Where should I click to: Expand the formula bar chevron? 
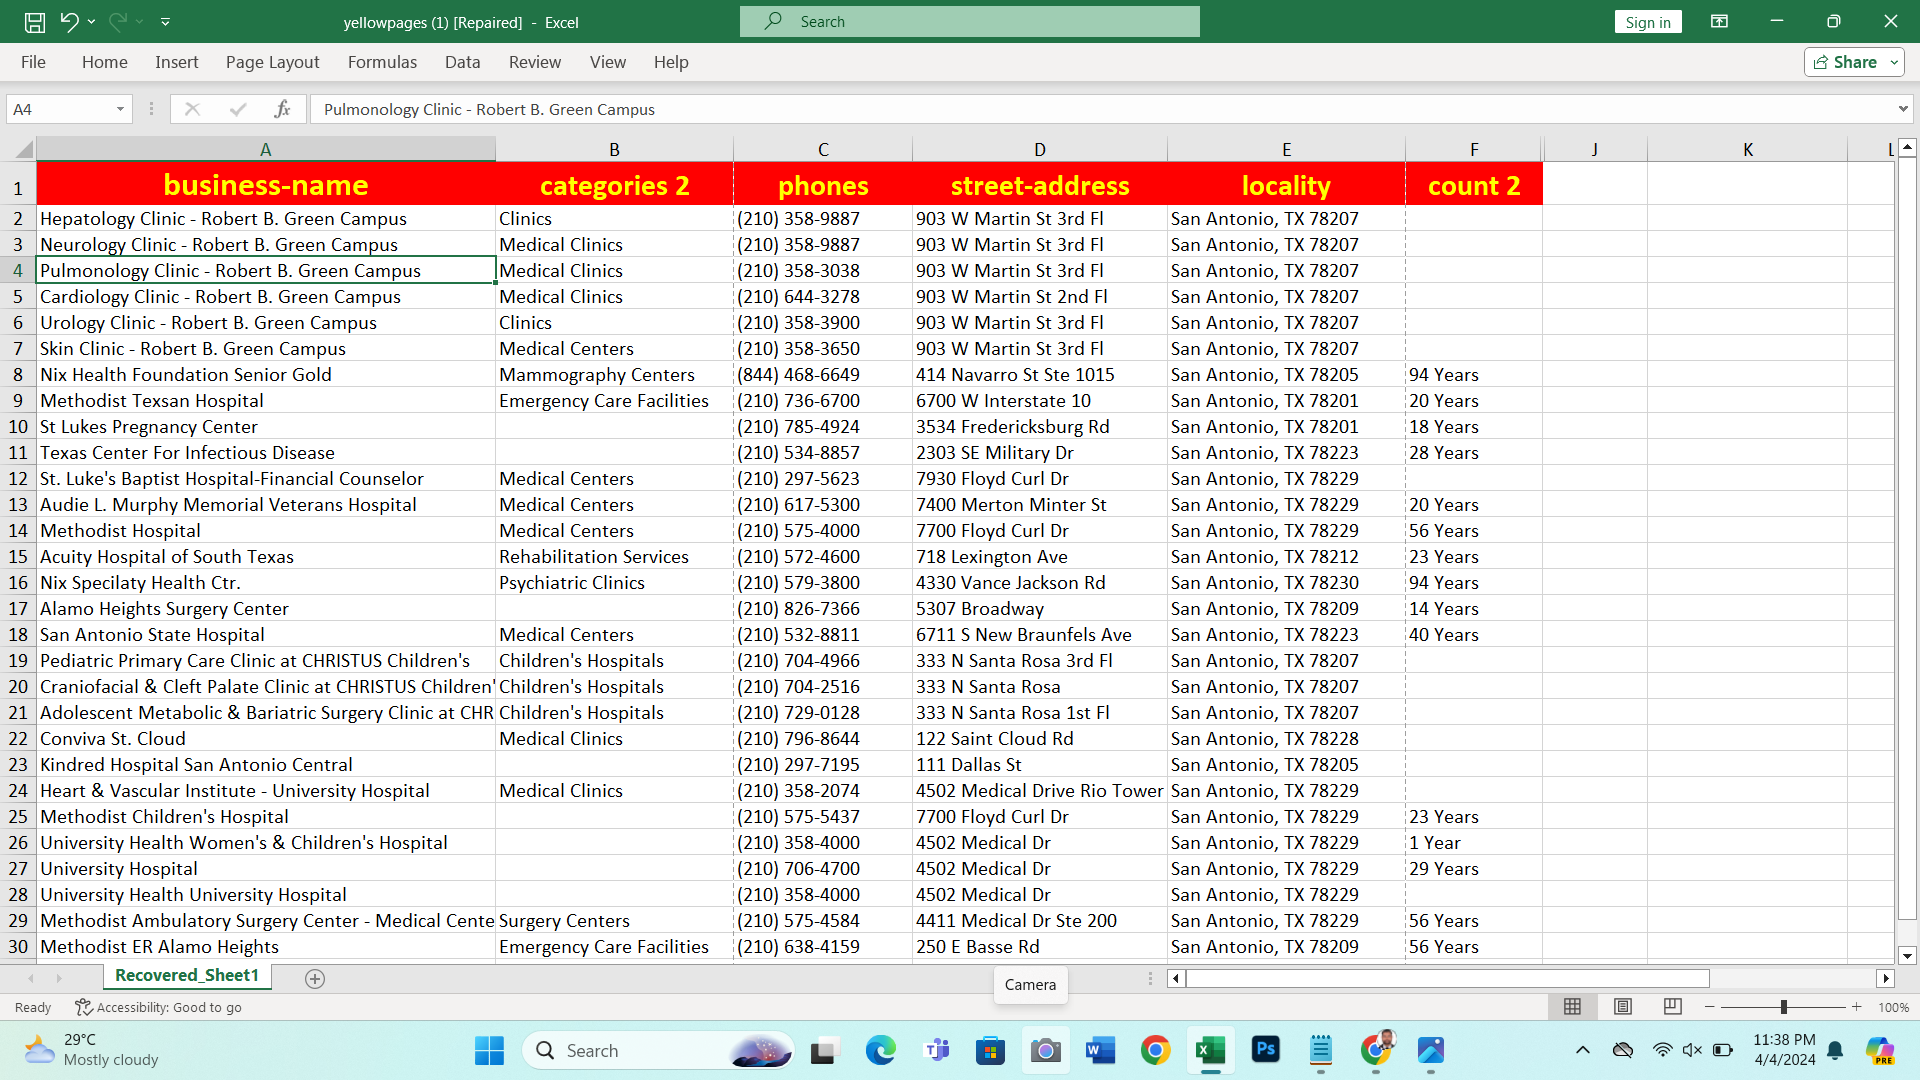coord(1902,109)
